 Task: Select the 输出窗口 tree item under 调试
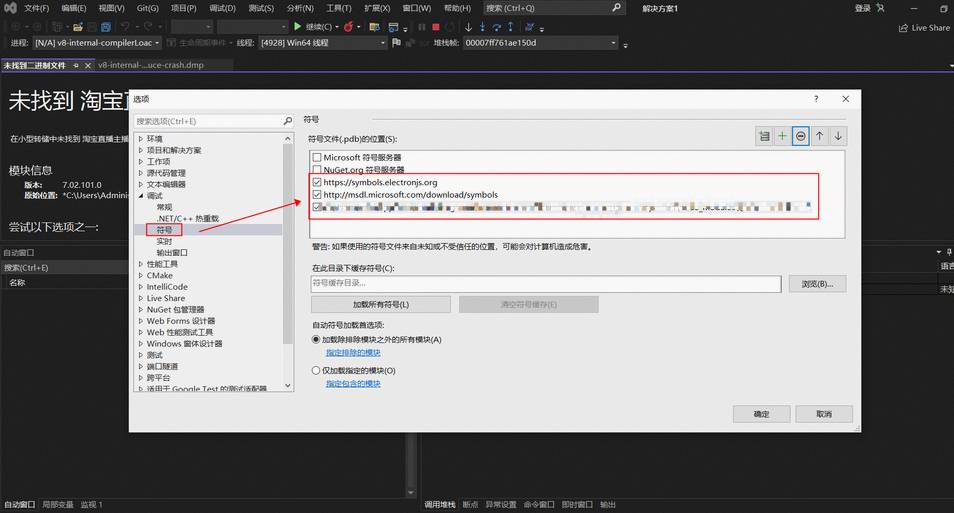pyautogui.click(x=172, y=253)
